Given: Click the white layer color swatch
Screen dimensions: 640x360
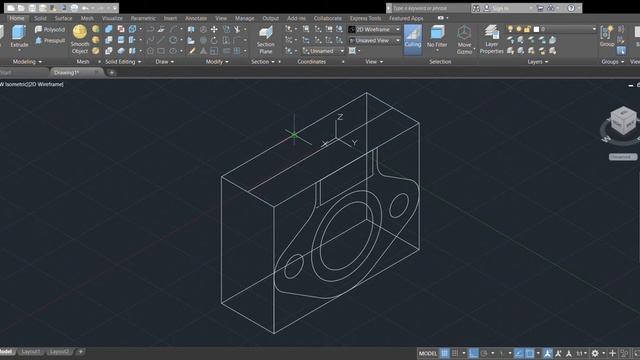Looking at the screenshot, I should point(536,29).
